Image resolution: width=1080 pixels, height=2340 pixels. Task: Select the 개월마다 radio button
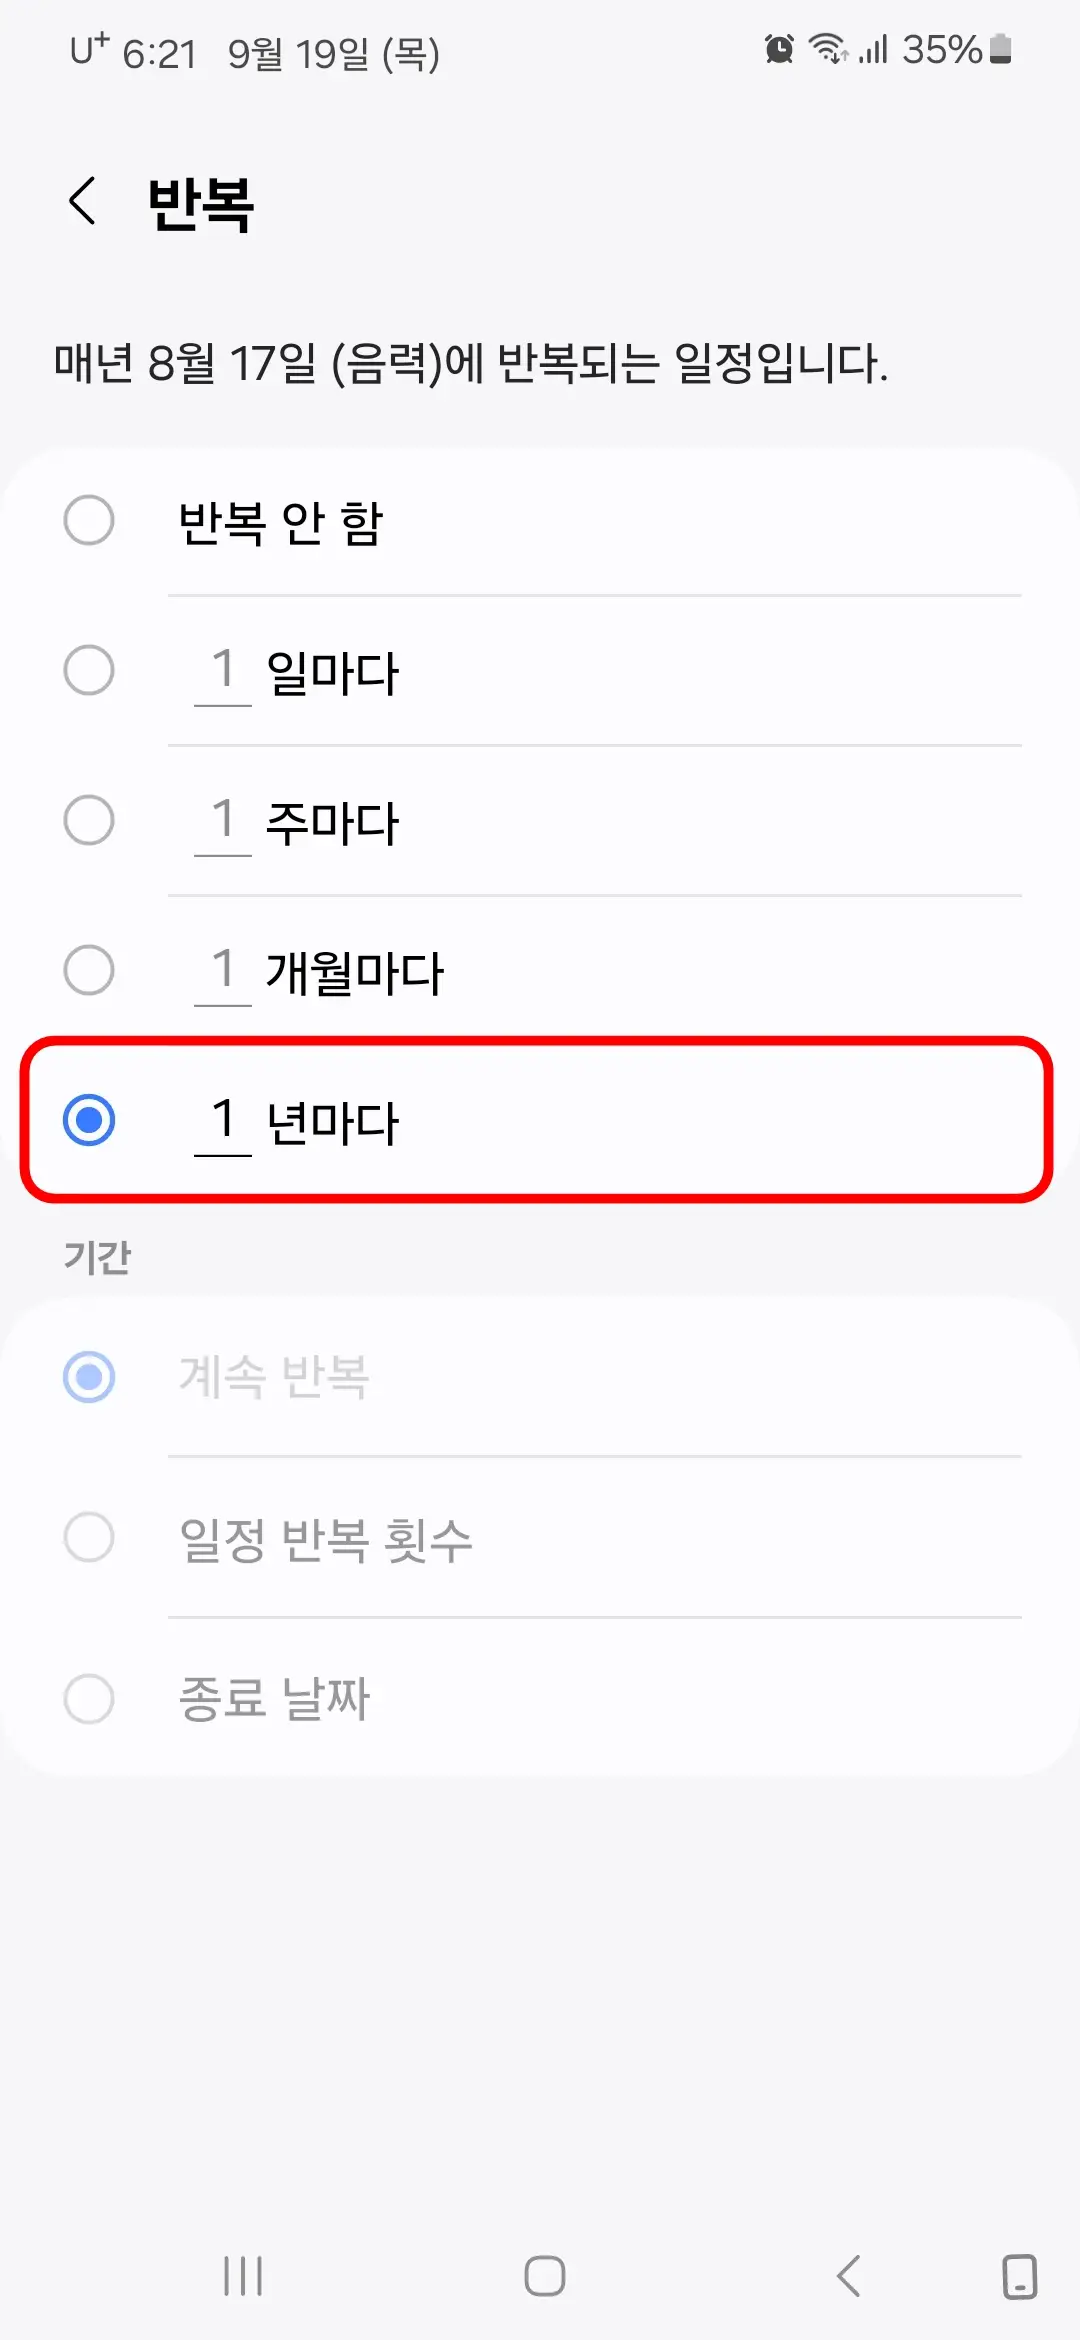[x=89, y=970]
